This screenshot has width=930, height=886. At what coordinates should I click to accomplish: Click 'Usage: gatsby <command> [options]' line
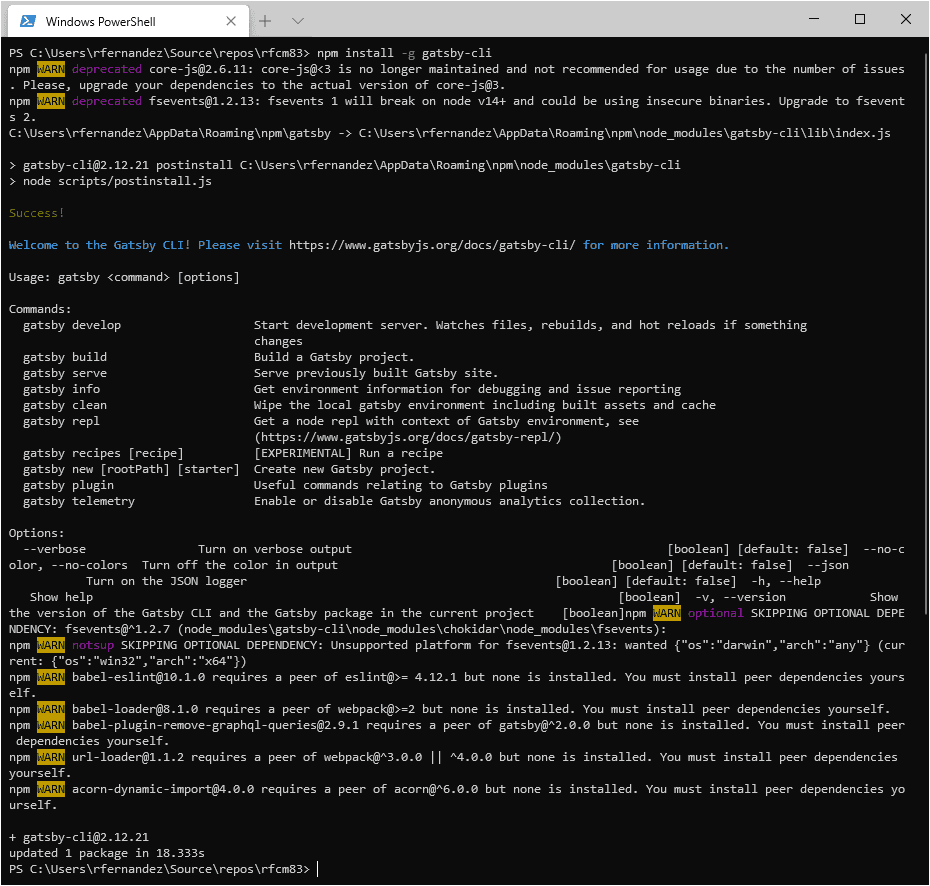(124, 277)
